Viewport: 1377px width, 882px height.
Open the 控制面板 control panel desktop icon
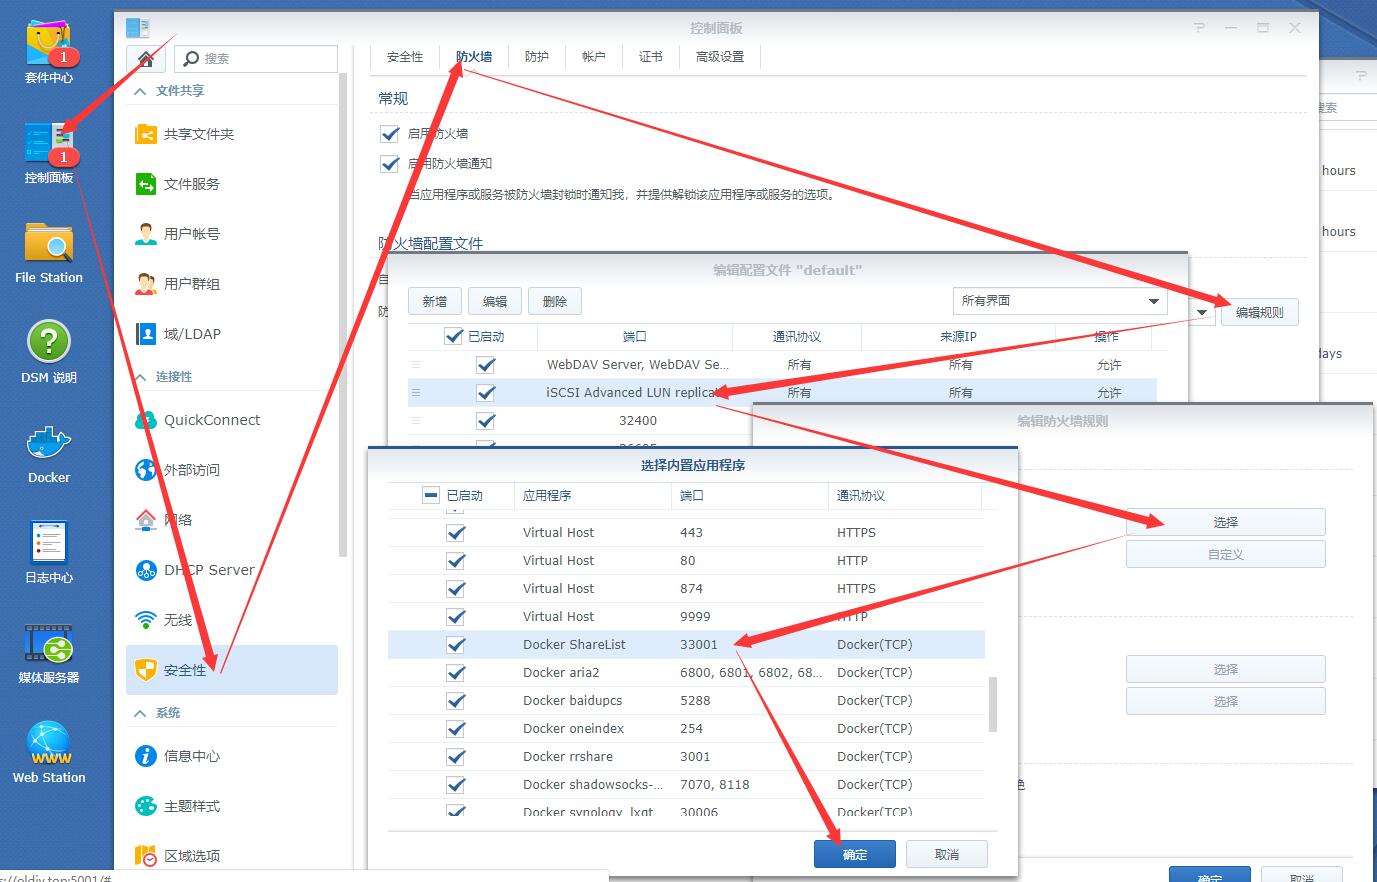[48, 152]
